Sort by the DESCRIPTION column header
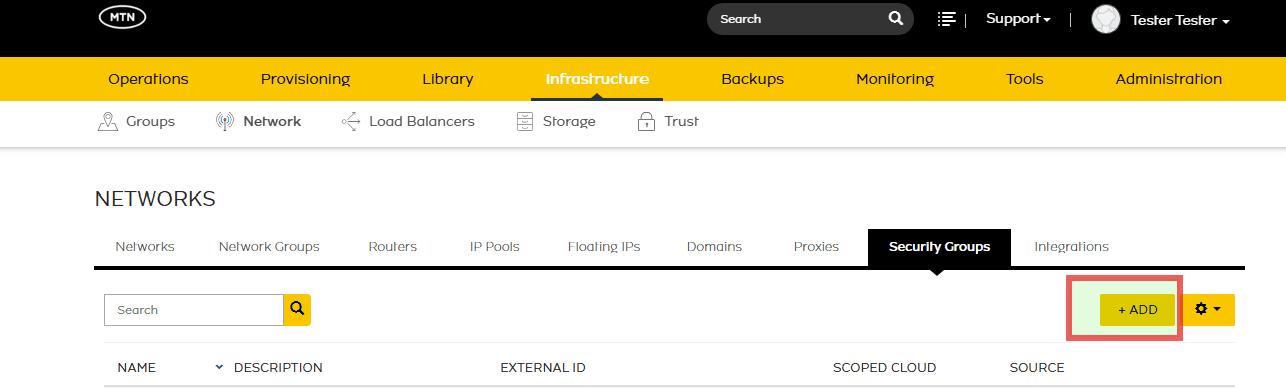The image size is (1286, 388). coord(278,368)
